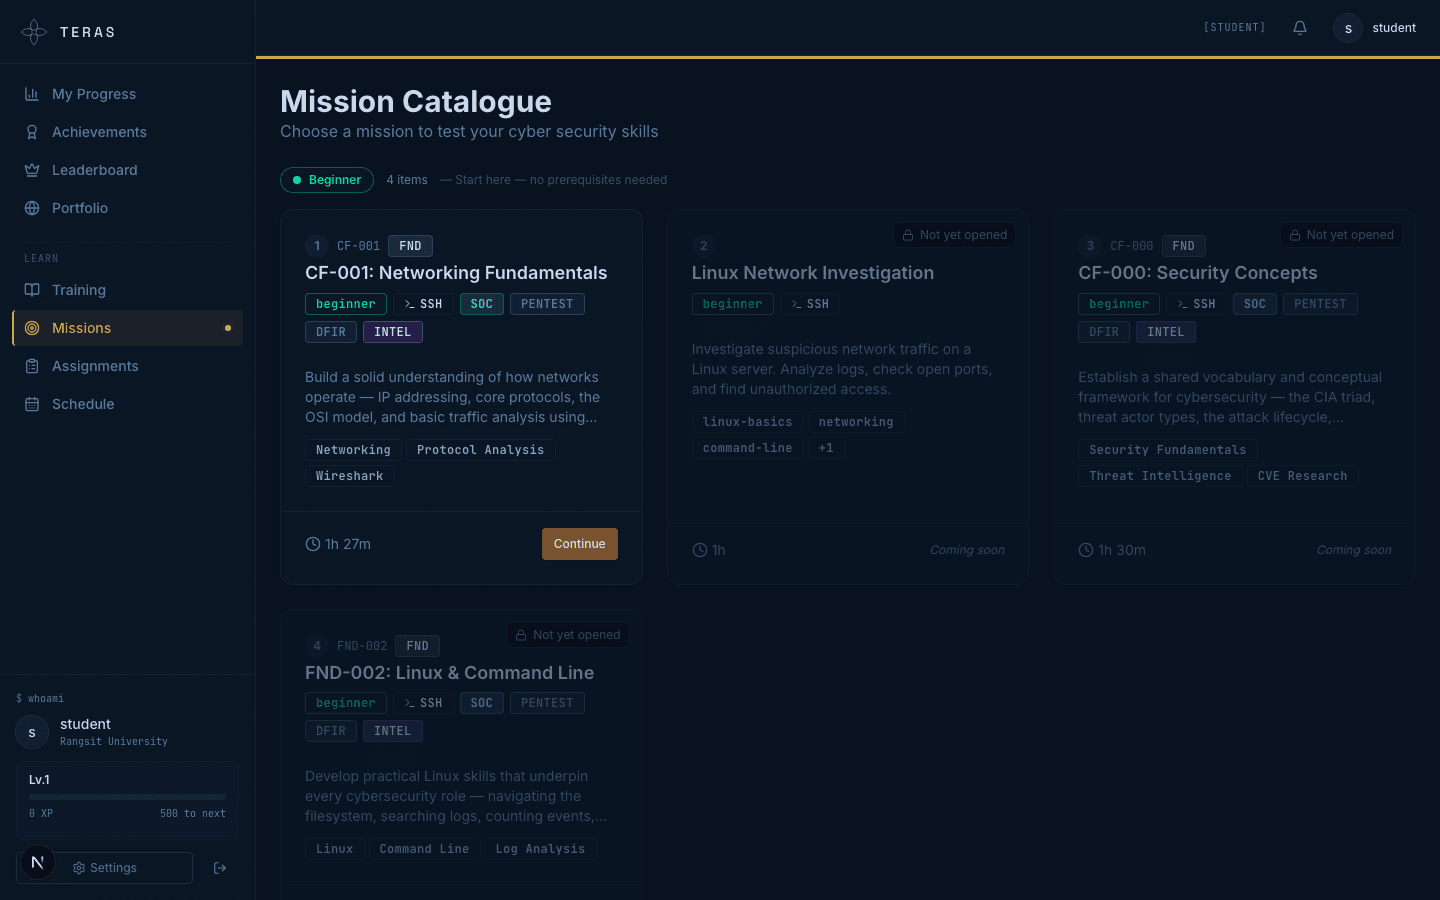This screenshot has height=900, width=1440.
Task: Click the Wireshark skill tag
Action: coord(350,476)
